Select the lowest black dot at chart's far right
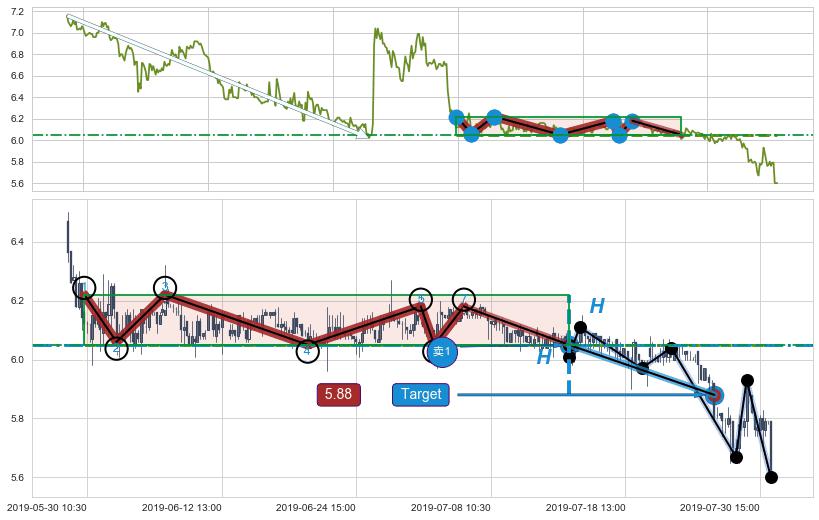Image resolution: width=819 pixels, height=520 pixels. pos(771,477)
